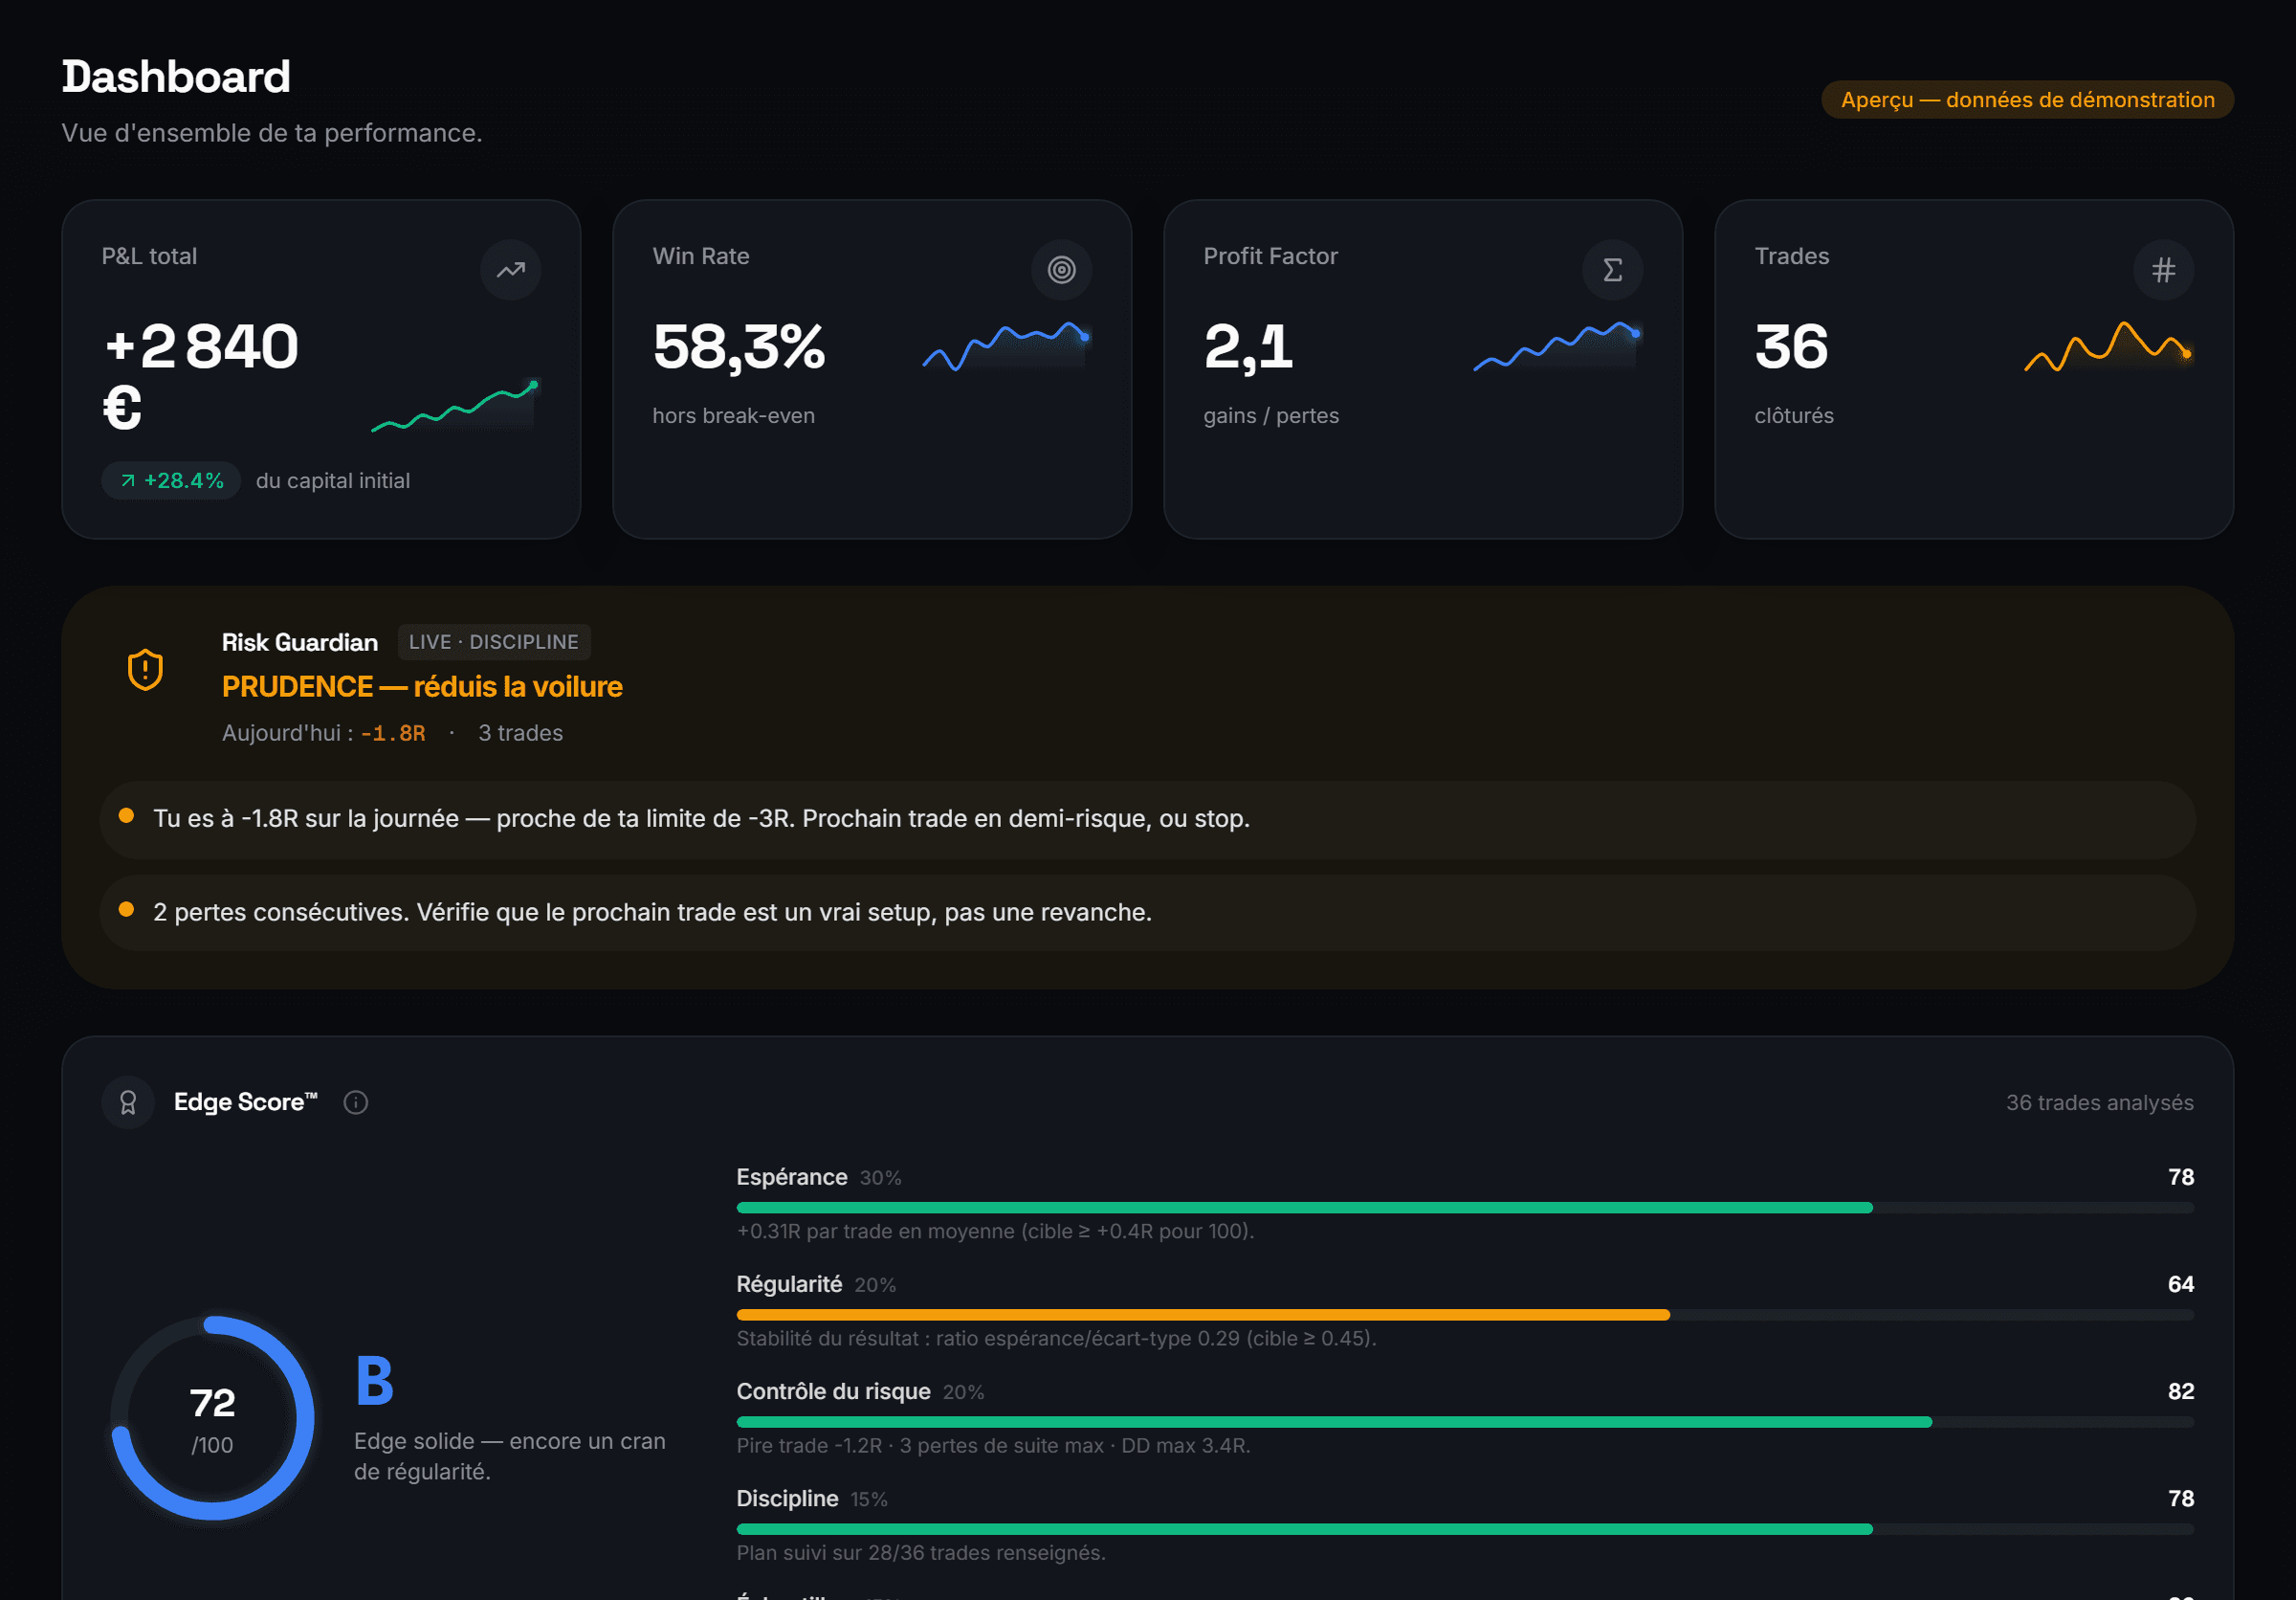This screenshot has width=2296, height=1600.
Task: Click 'Plan suivi sur 28/36 trades renseignés' note
Action: 921,1552
